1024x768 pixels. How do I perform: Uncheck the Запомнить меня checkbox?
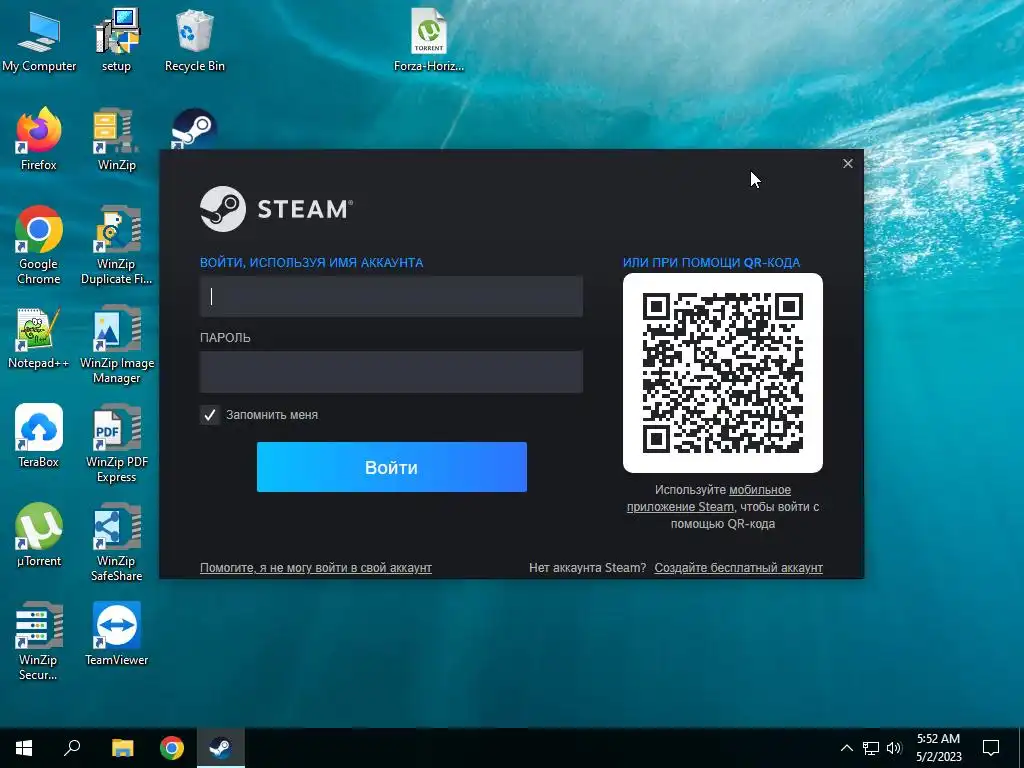[210, 415]
